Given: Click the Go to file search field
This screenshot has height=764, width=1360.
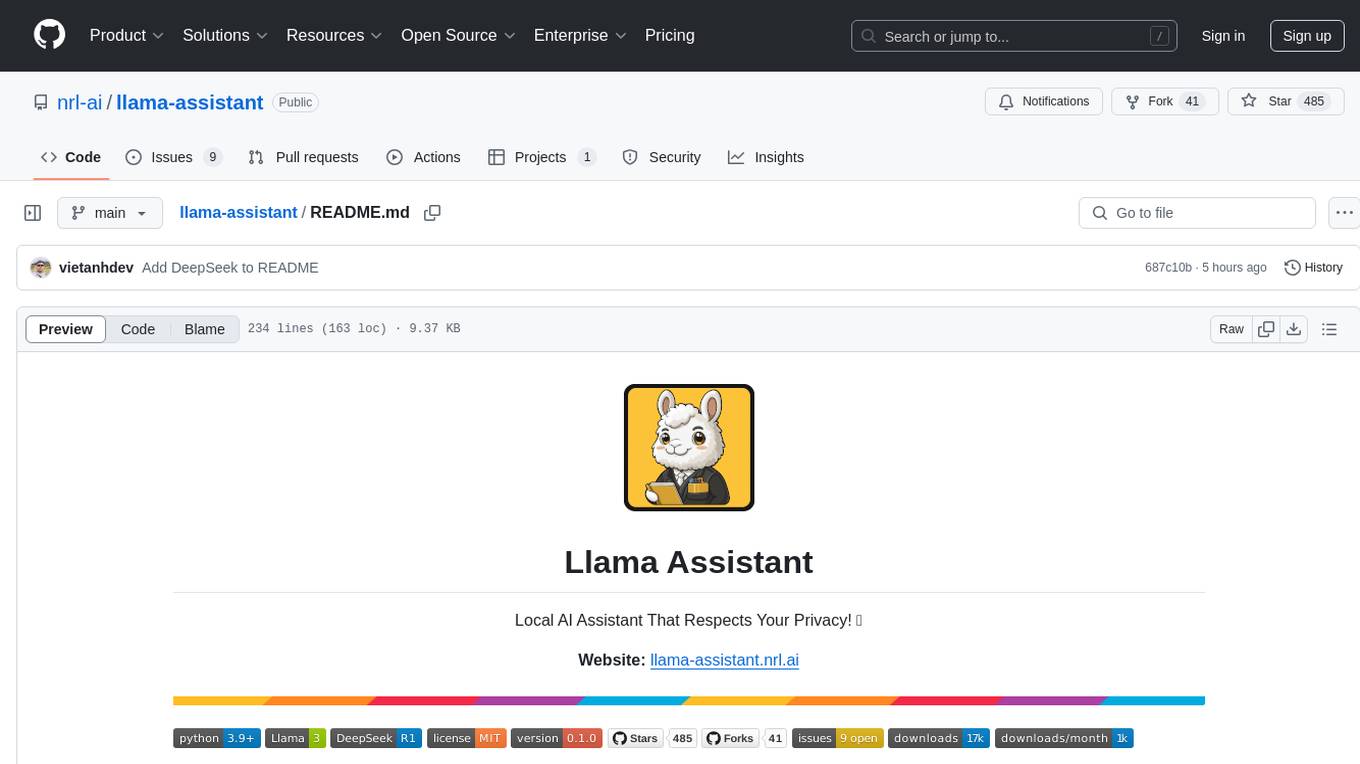Looking at the screenshot, I should (x=1197, y=213).
